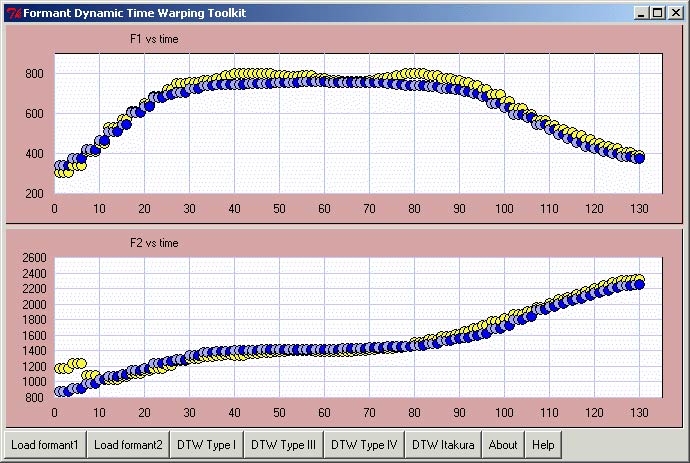Maximize the Formant toolkit window

click(x=657, y=13)
